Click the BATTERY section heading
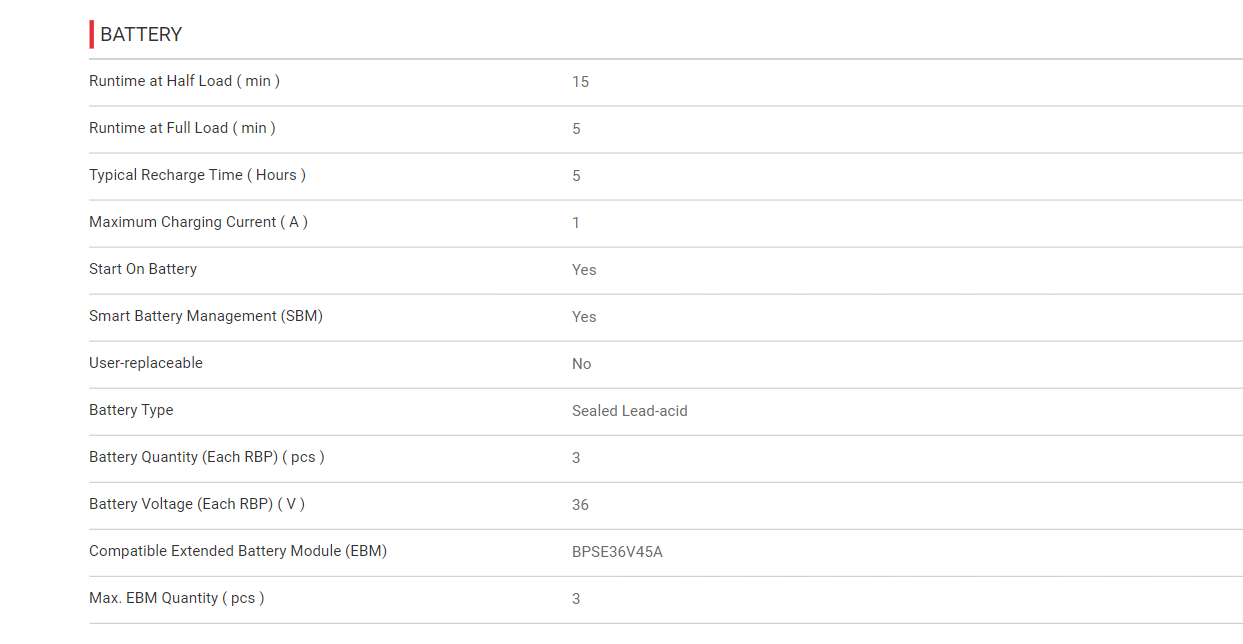This screenshot has height=644, width=1243. [141, 34]
